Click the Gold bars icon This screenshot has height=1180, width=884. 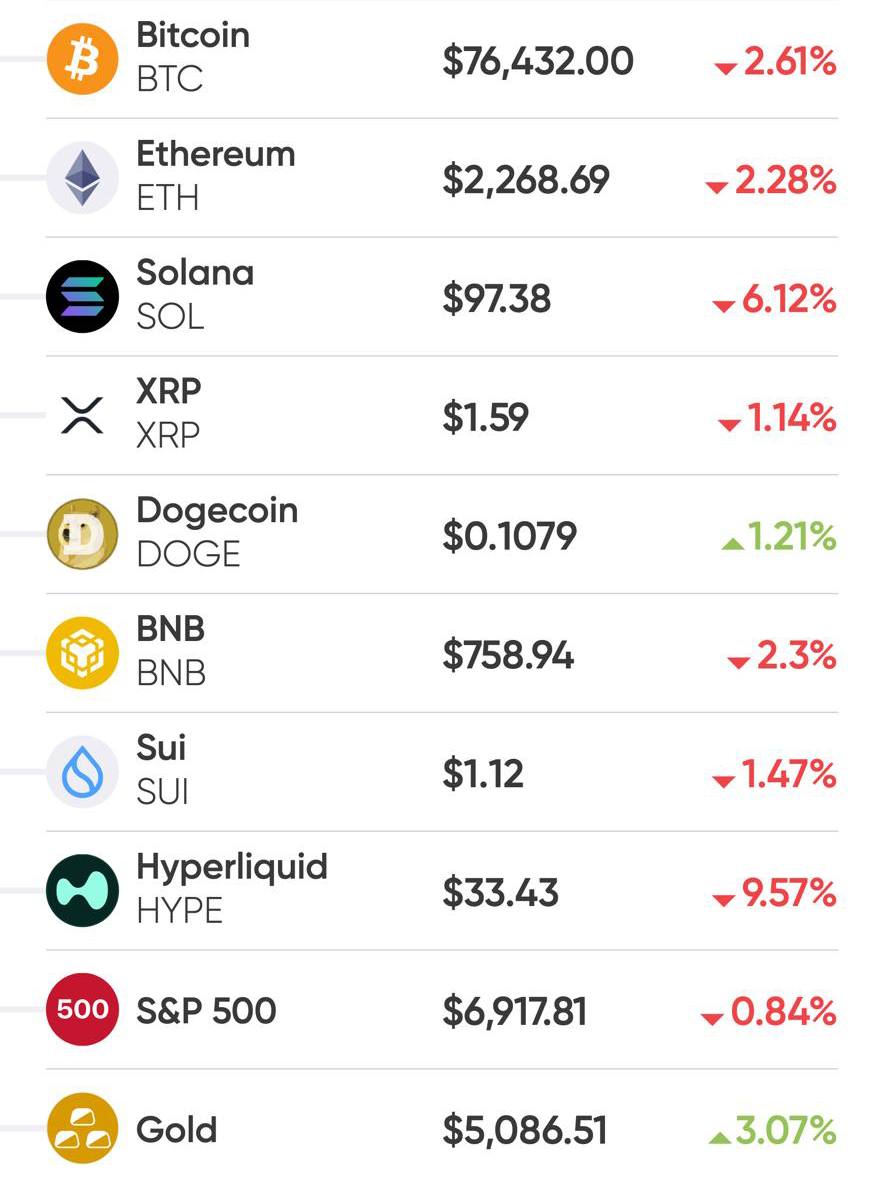pyautogui.click(x=82, y=1128)
